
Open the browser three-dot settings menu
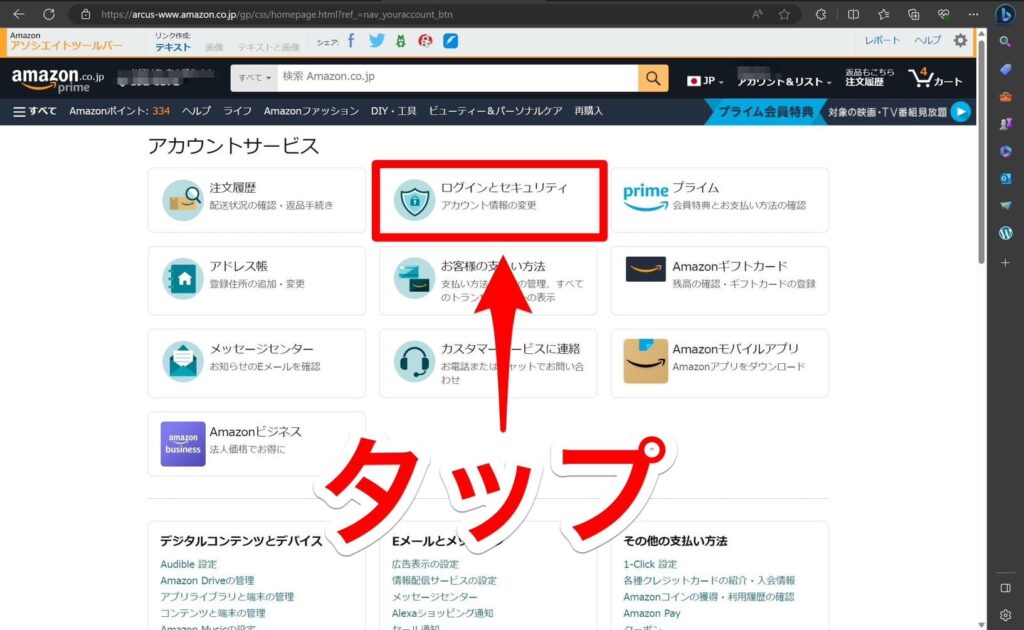[973, 14]
